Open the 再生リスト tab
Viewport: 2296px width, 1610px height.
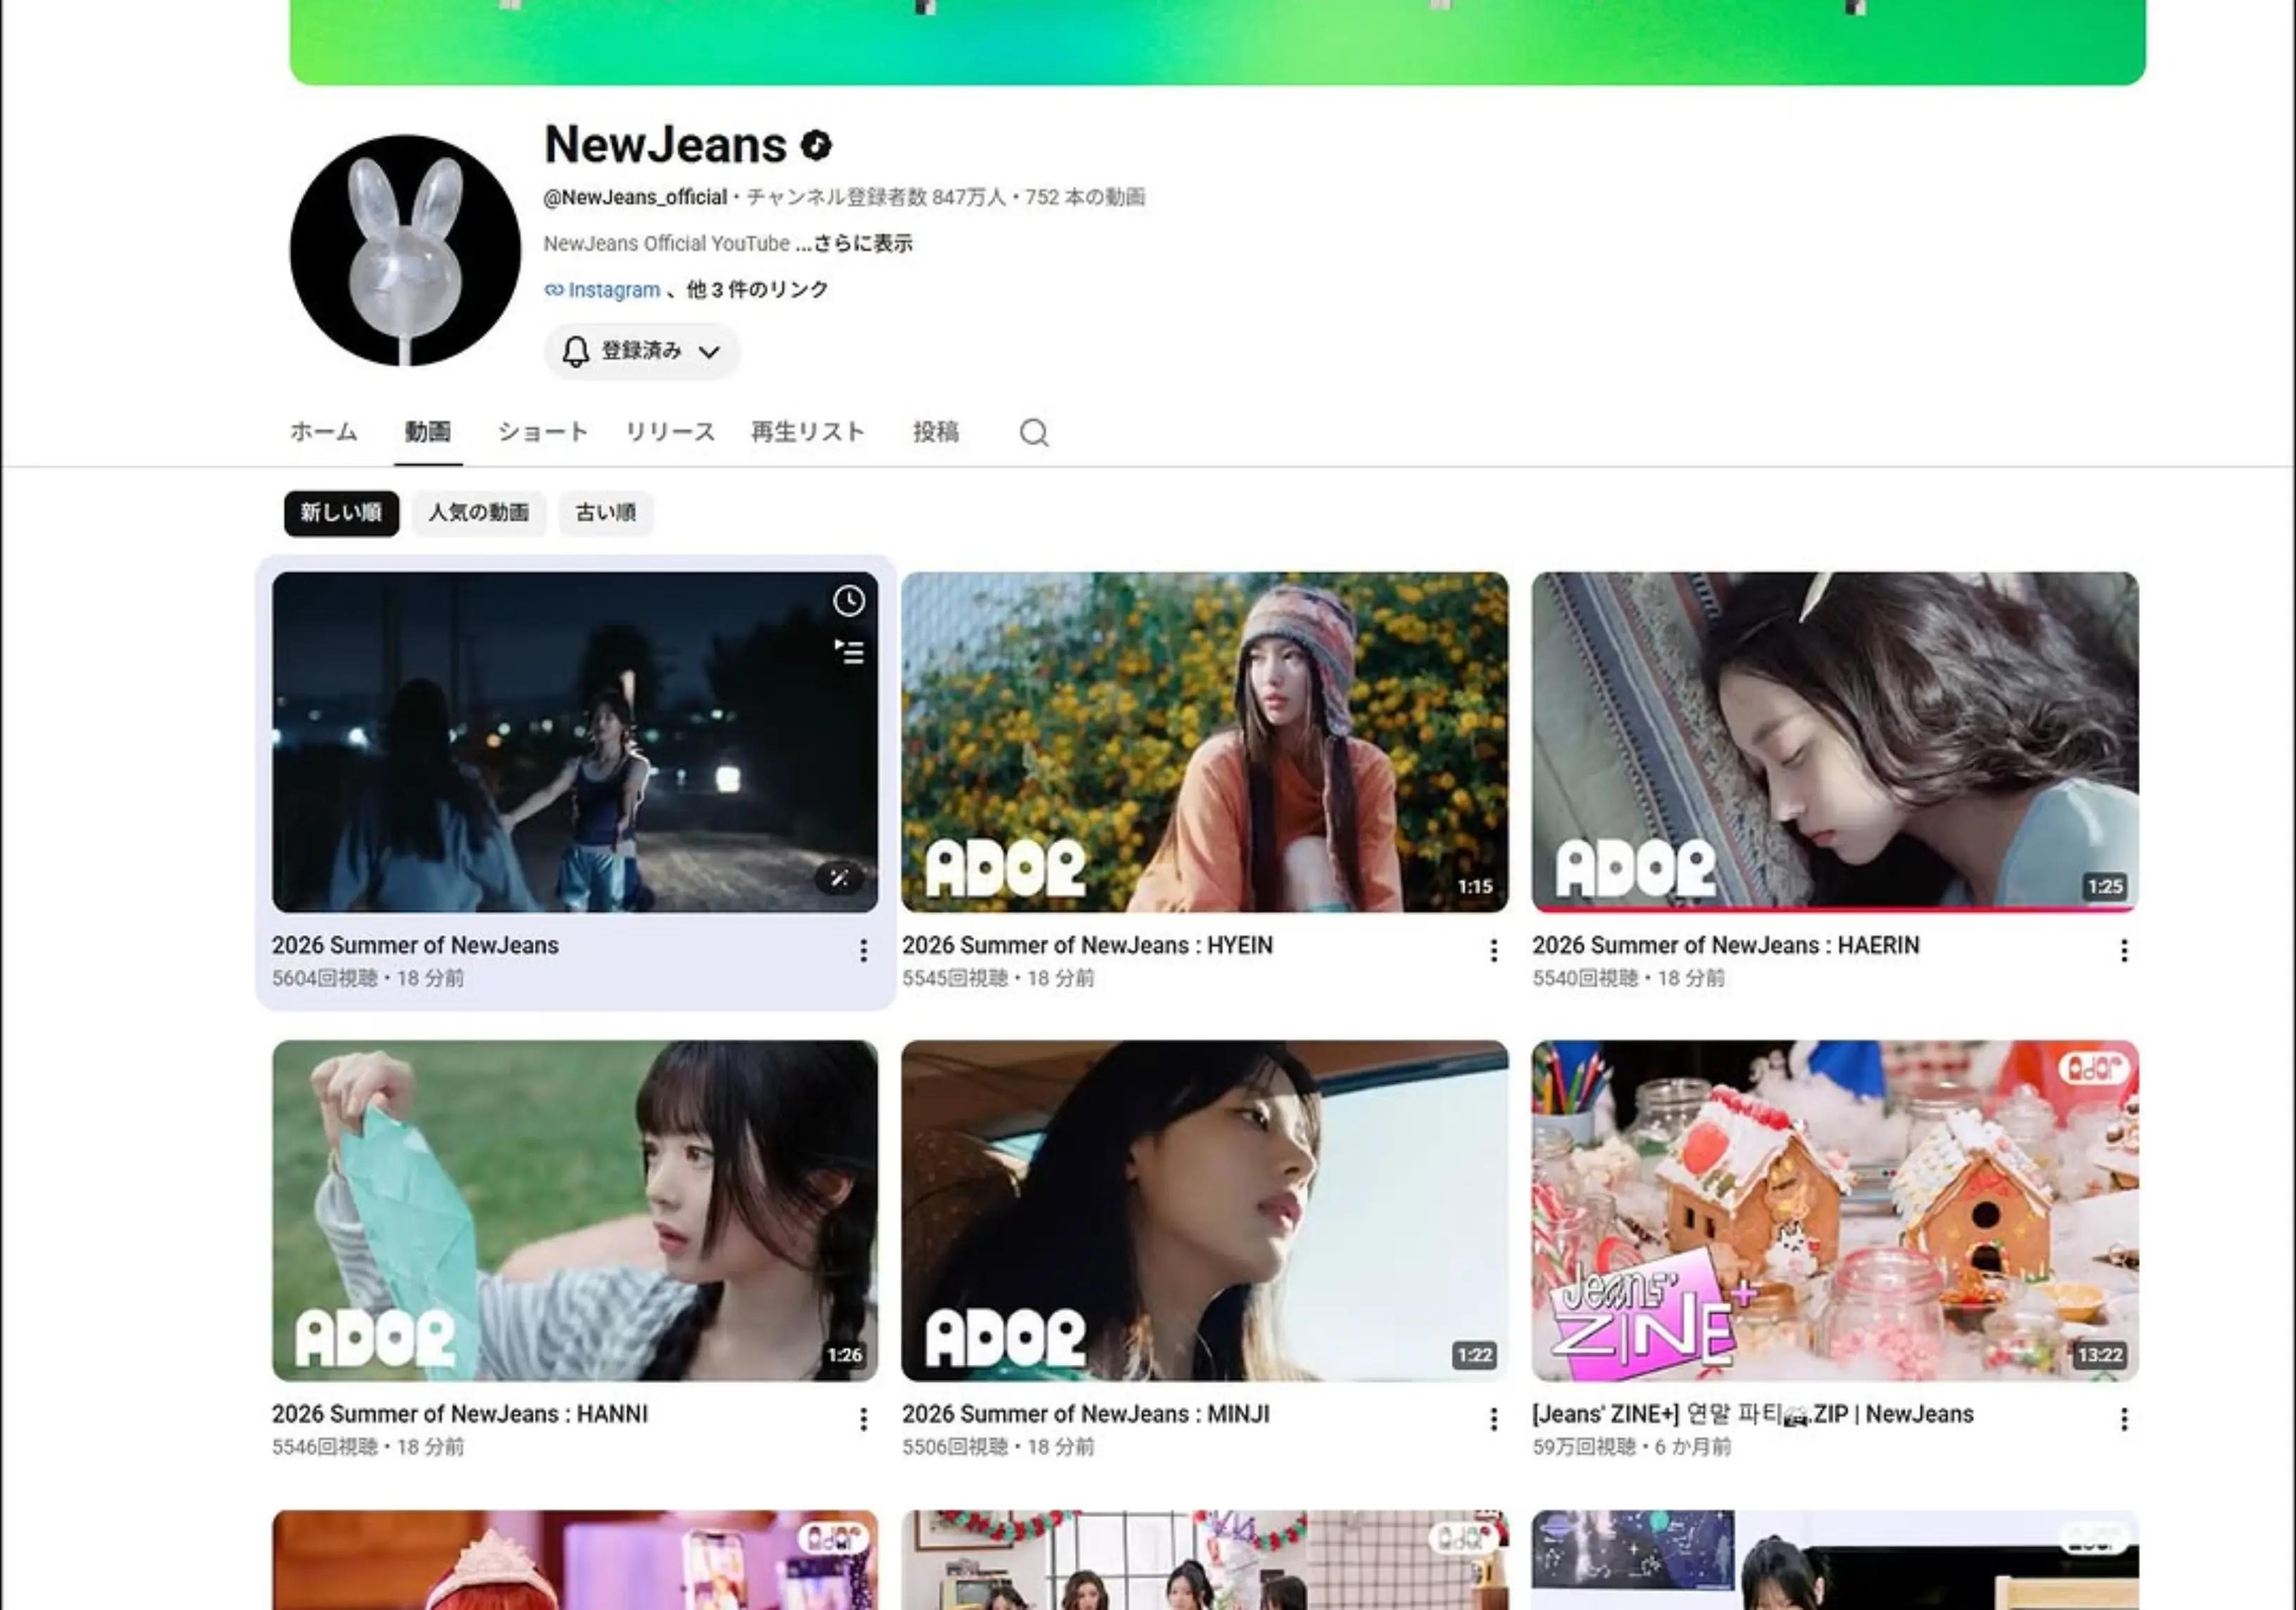[x=808, y=432]
